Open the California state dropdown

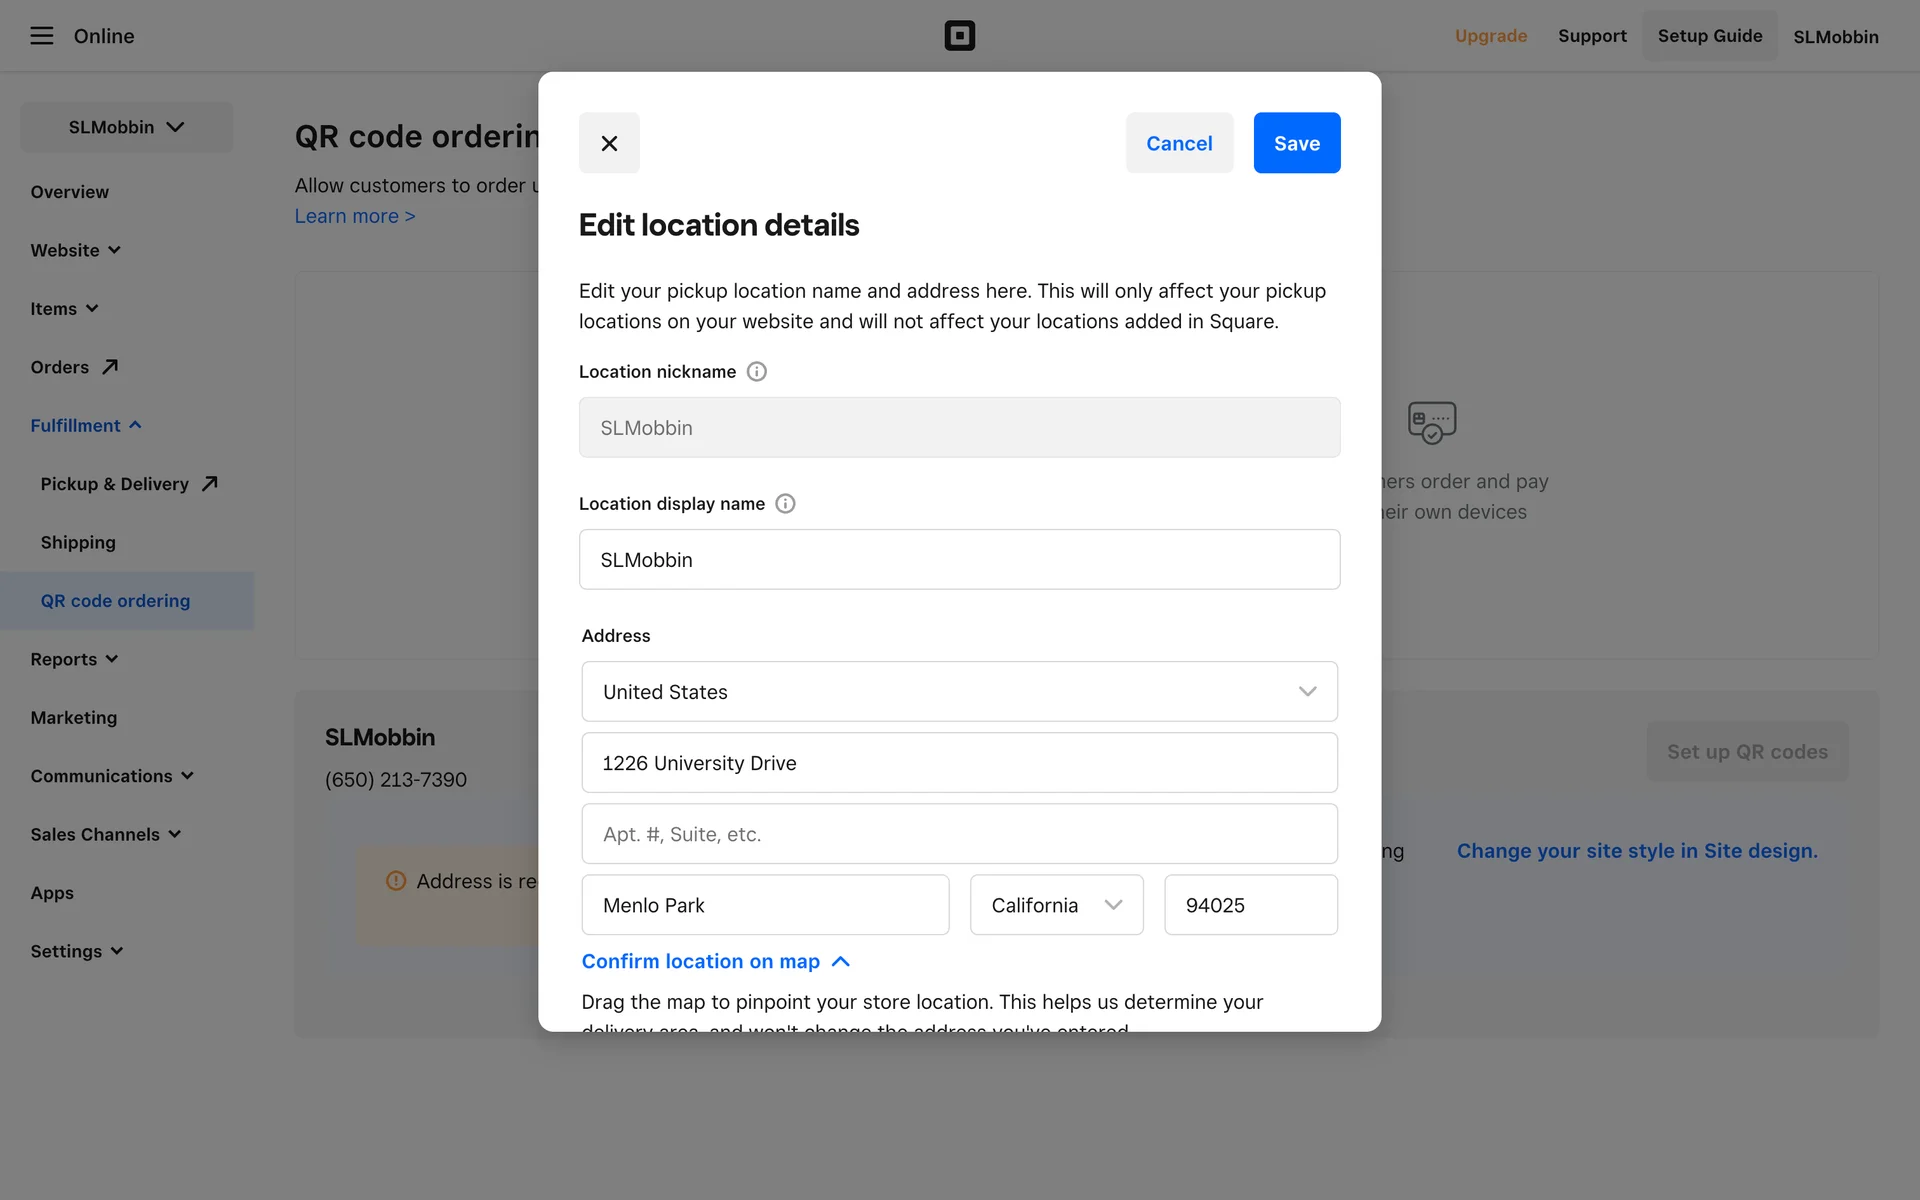tap(1056, 905)
